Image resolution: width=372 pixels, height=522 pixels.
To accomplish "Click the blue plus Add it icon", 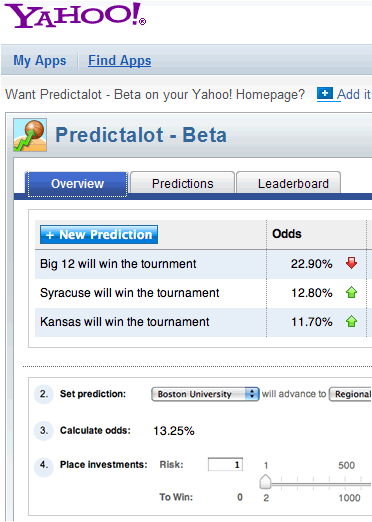I will point(325,93).
